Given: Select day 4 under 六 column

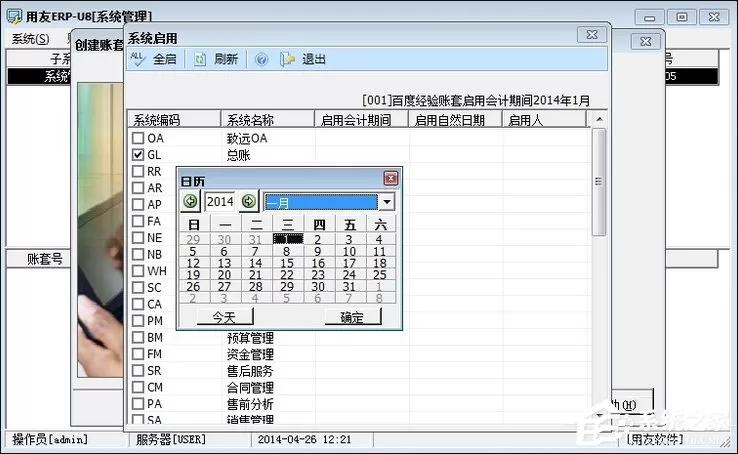Looking at the screenshot, I should pyautogui.click(x=379, y=239).
